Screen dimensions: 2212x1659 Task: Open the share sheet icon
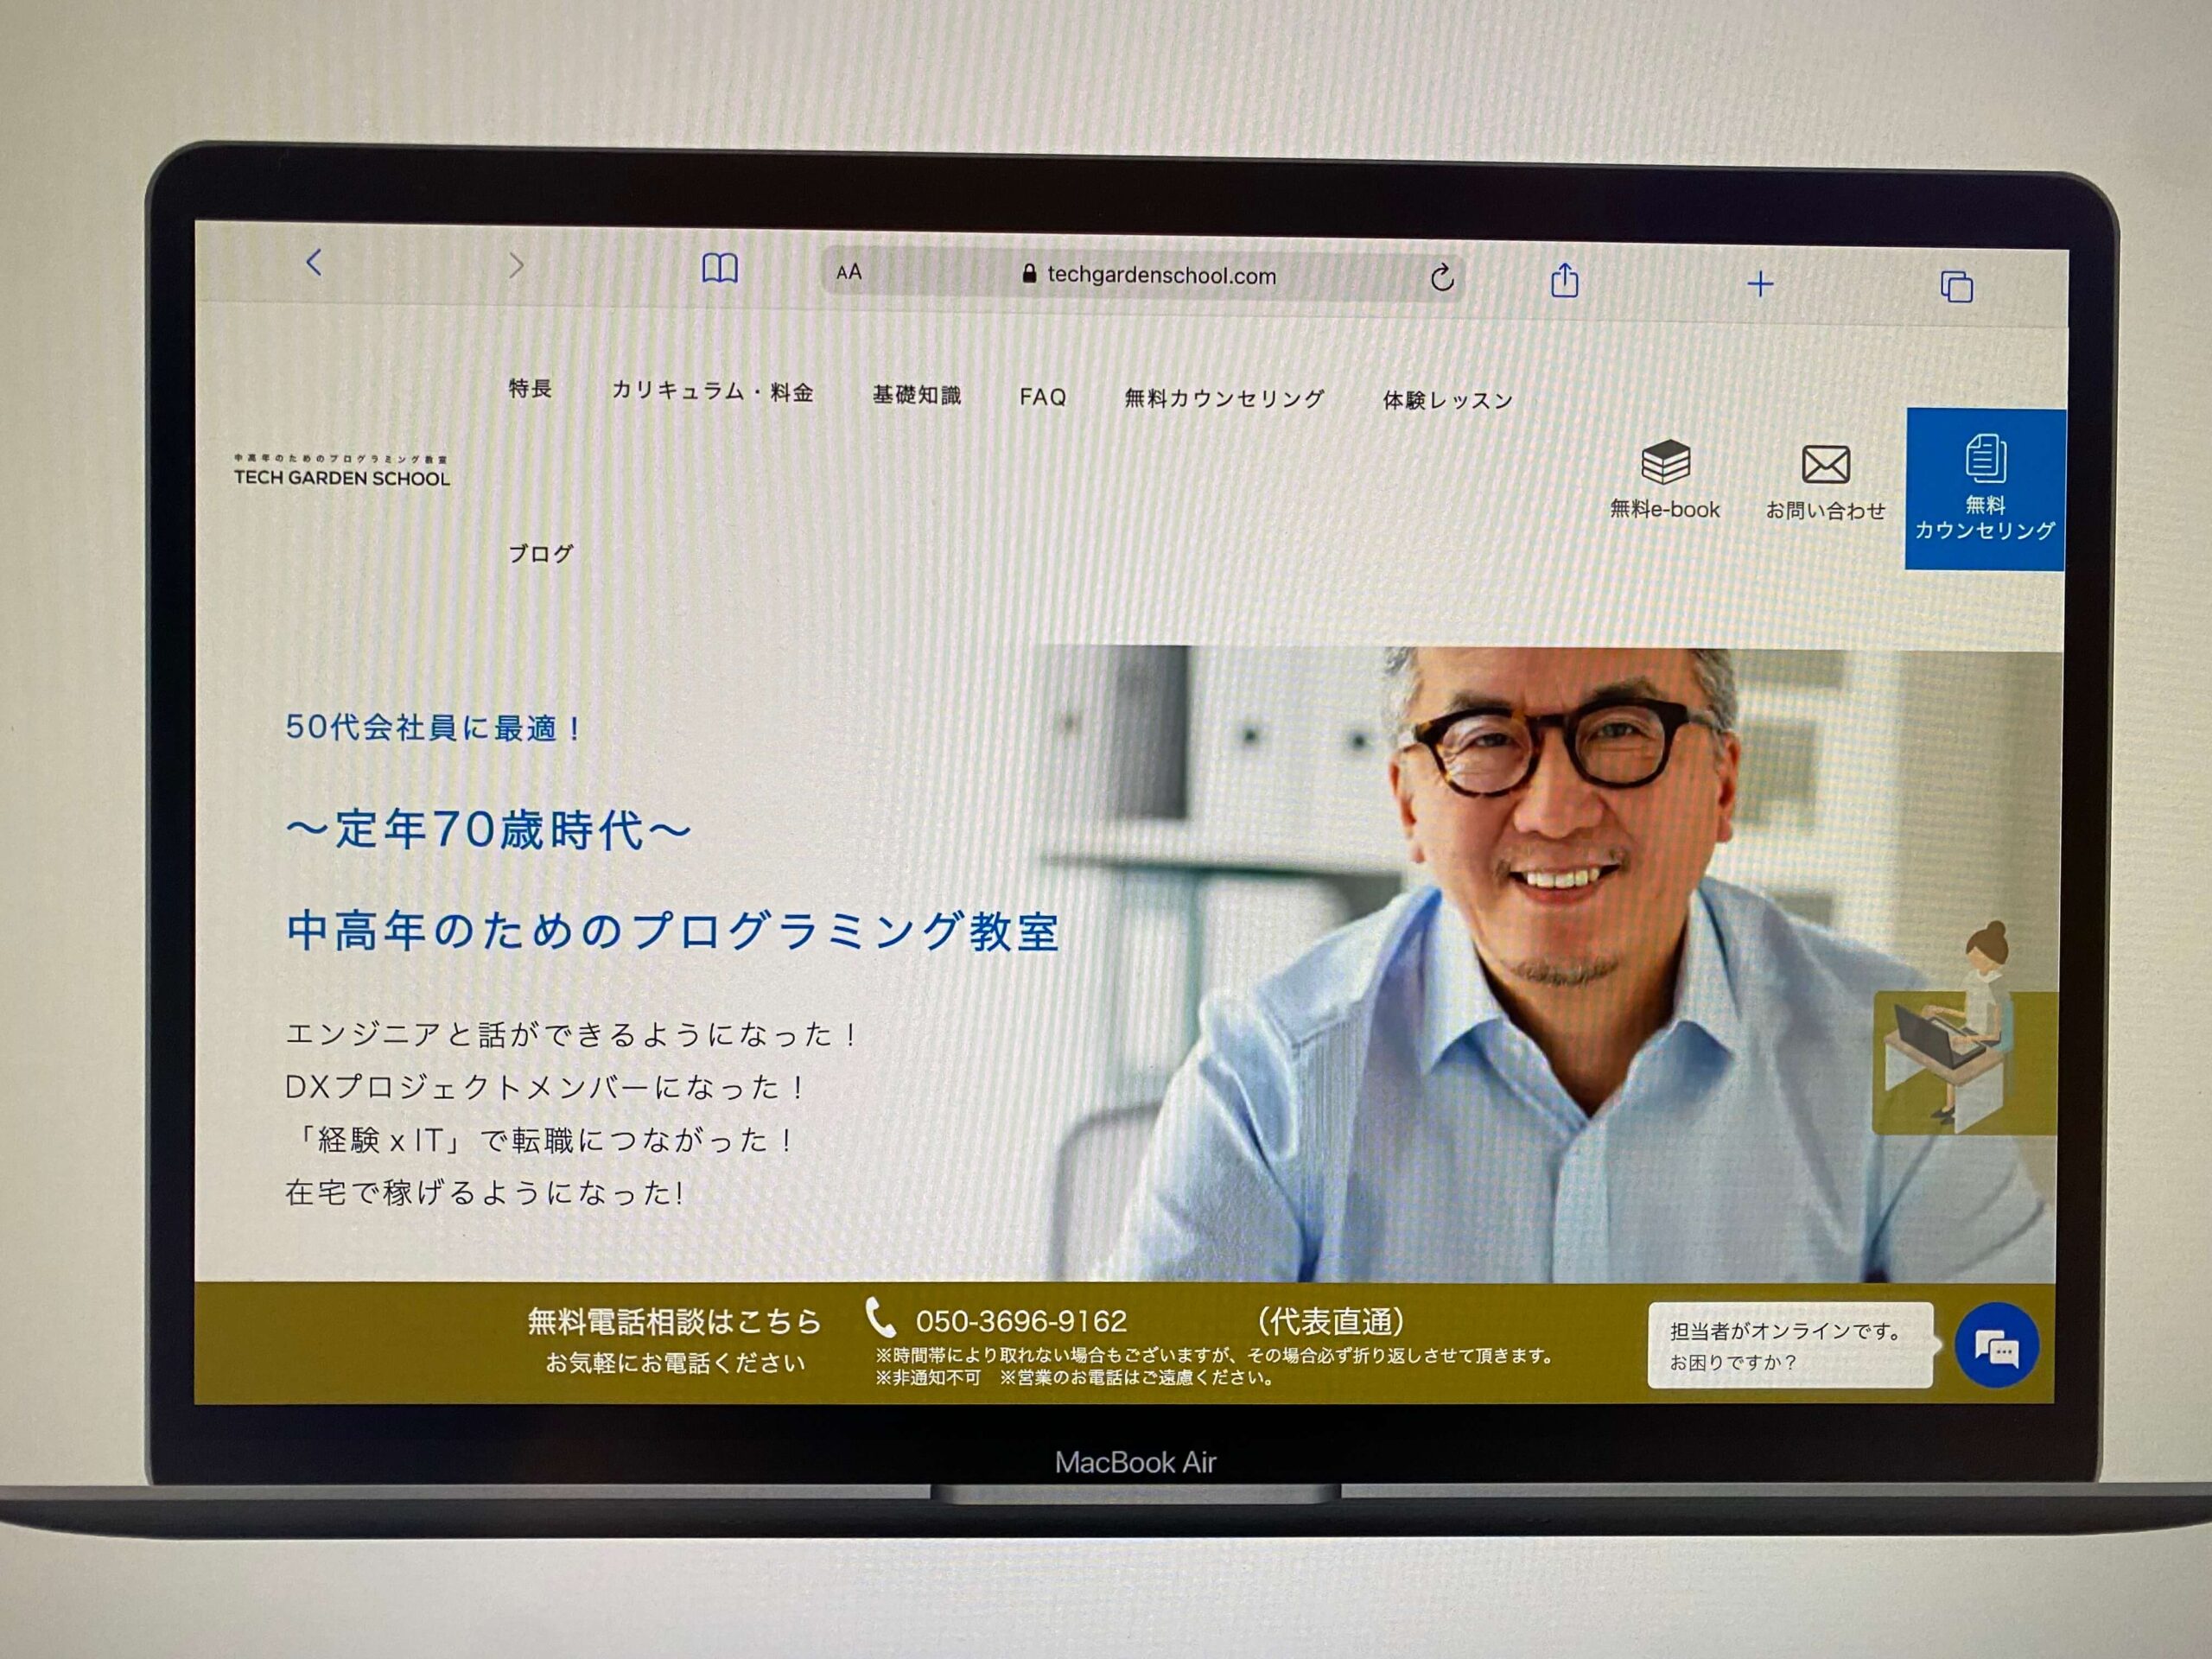click(x=1564, y=281)
